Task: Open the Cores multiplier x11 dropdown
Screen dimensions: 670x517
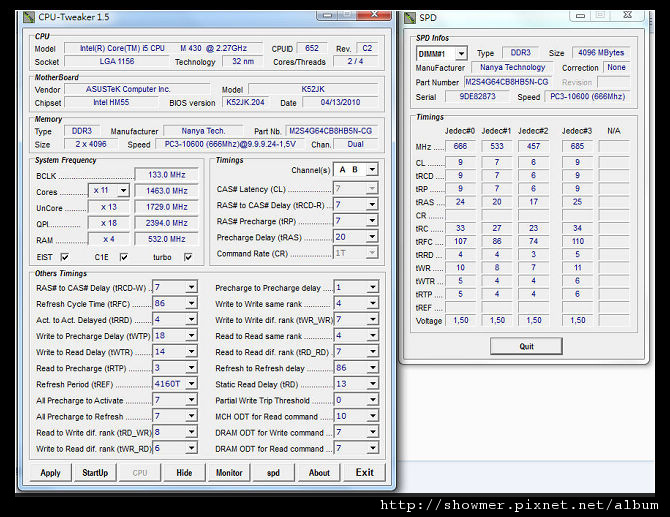Action: pos(122,190)
